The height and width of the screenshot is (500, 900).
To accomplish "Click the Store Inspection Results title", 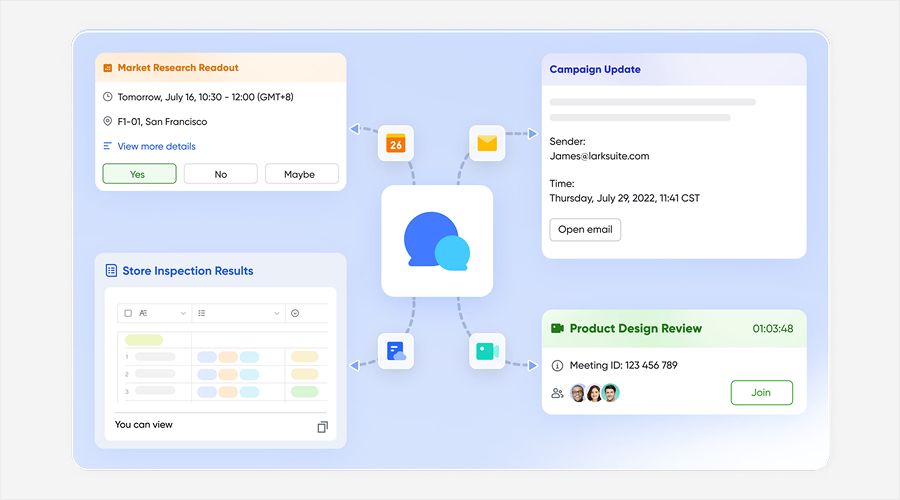I will click(x=188, y=271).
